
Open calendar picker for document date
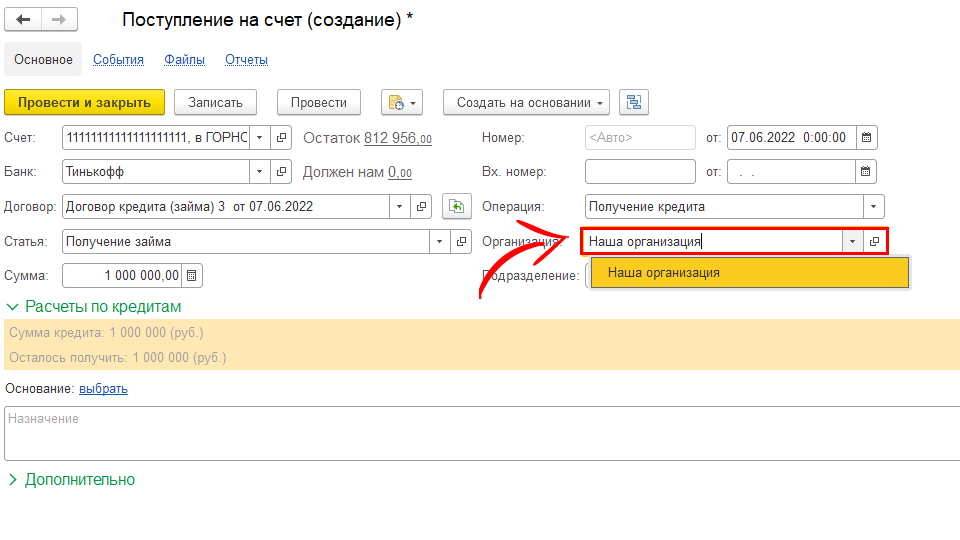tap(866, 138)
